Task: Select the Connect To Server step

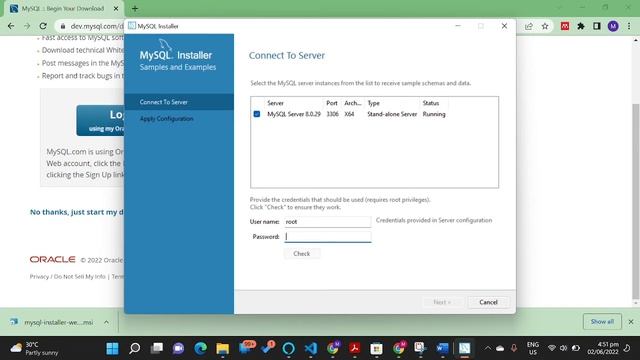Action: click(x=179, y=102)
